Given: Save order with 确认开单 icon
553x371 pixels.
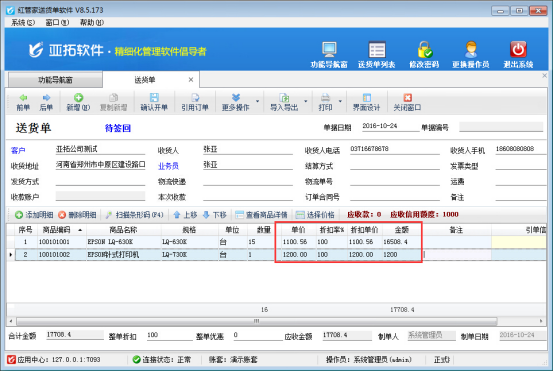Looking at the screenshot, I should (x=154, y=98).
